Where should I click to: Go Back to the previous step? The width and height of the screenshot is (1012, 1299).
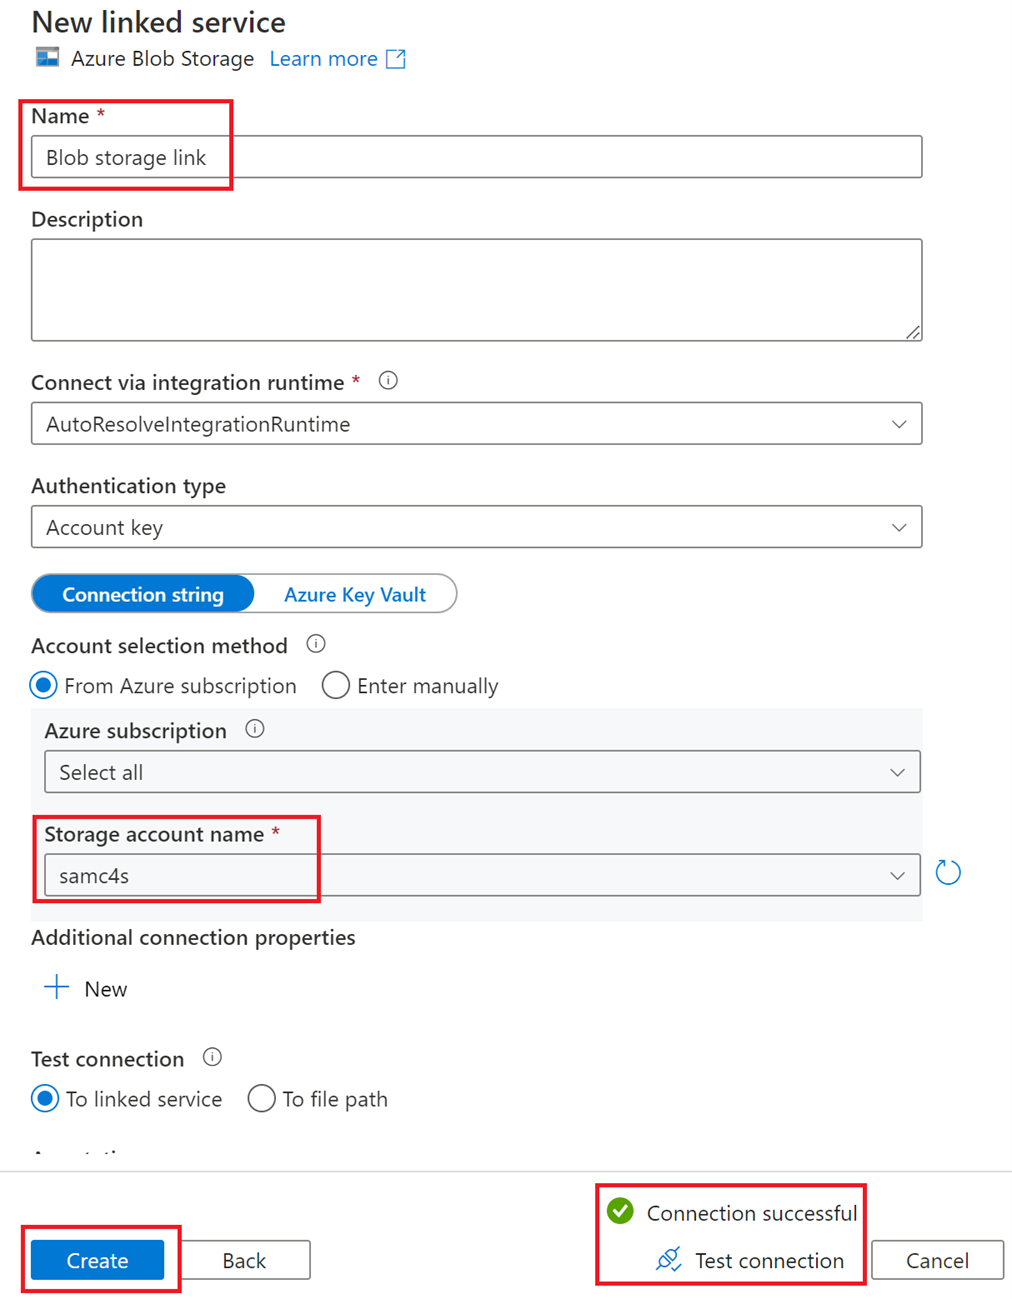click(x=244, y=1260)
